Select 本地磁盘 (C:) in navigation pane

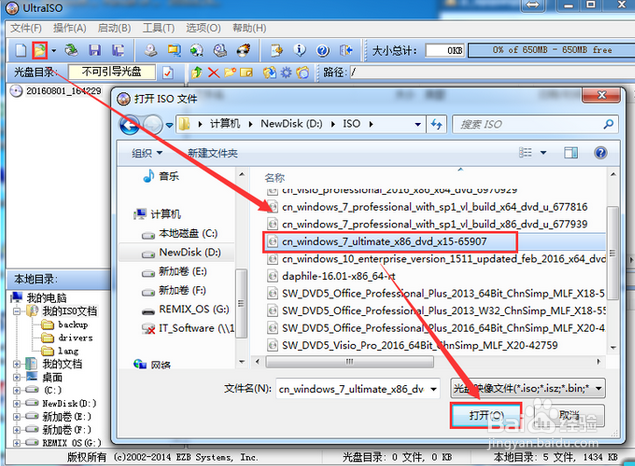click(x=188, y=234)
